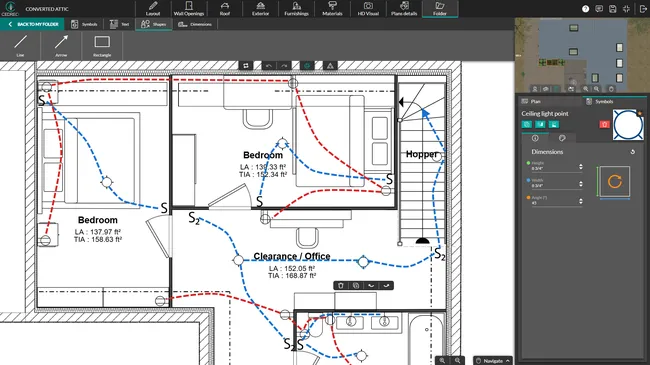
Task: Open the Layout step
Action: [x=153, y=9]
